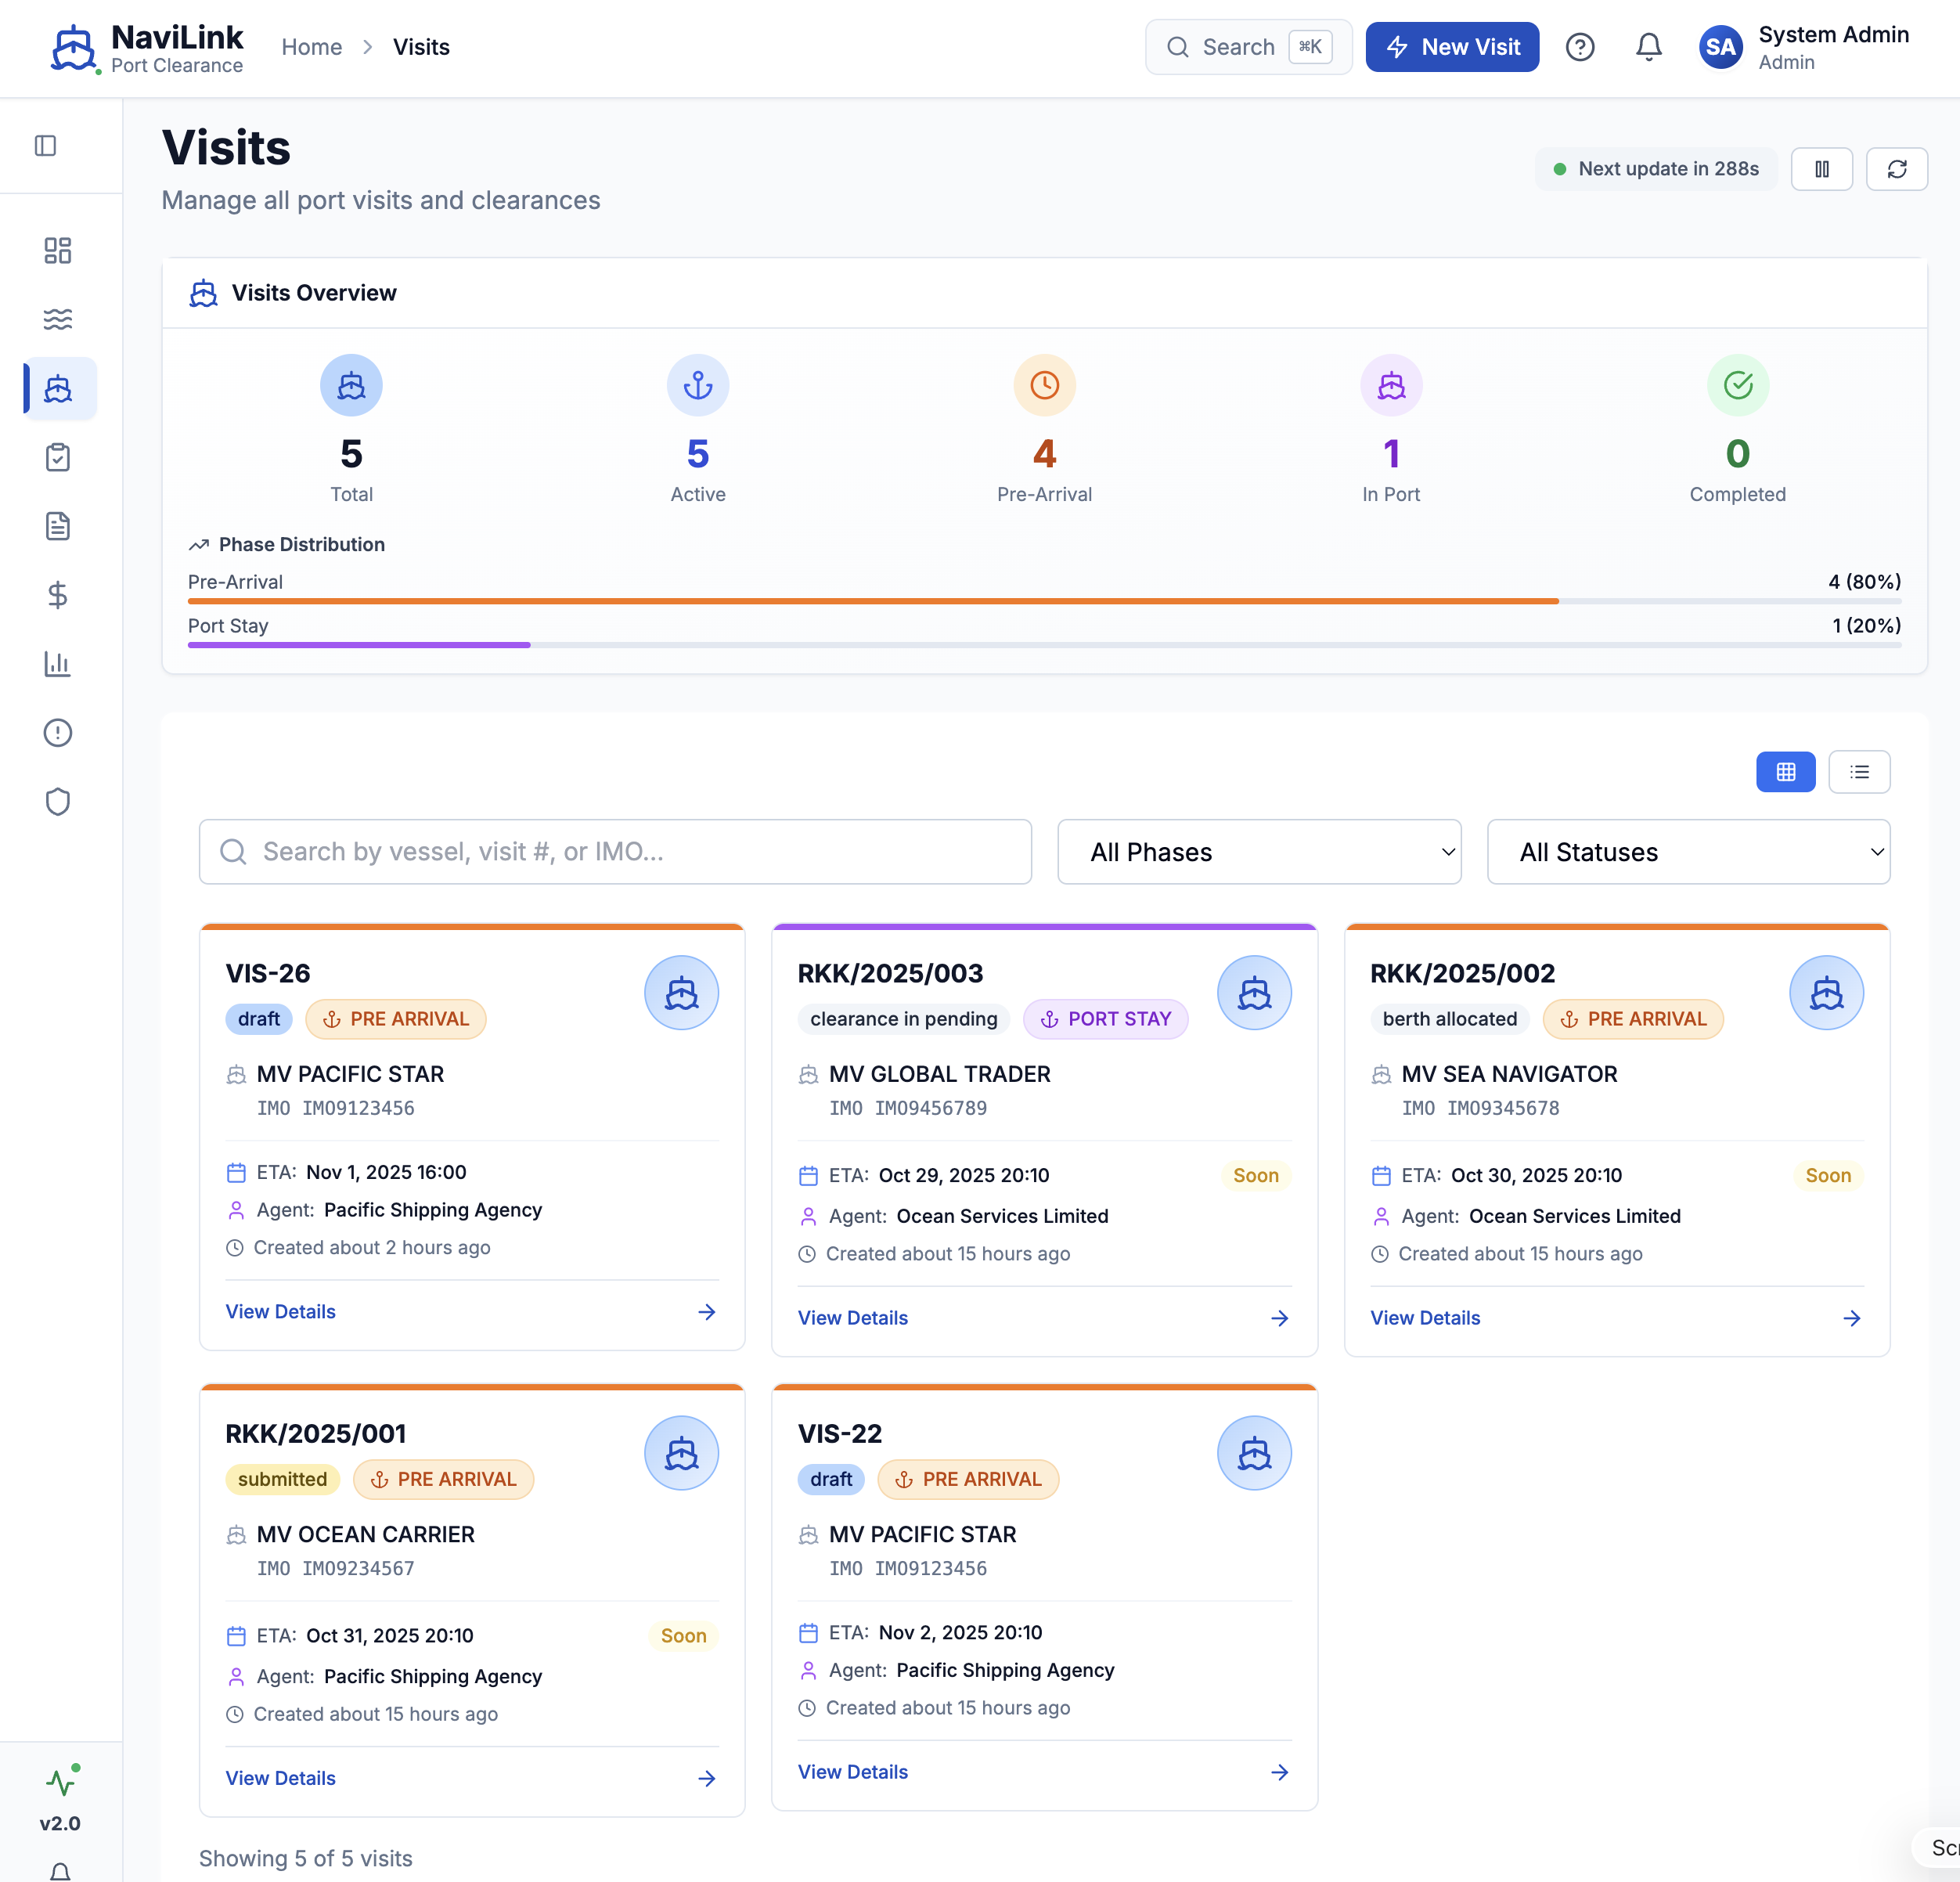This screenshot has height=1882, width=1960.
Task: Click the New Visit button
Action: coord(1451,47)
